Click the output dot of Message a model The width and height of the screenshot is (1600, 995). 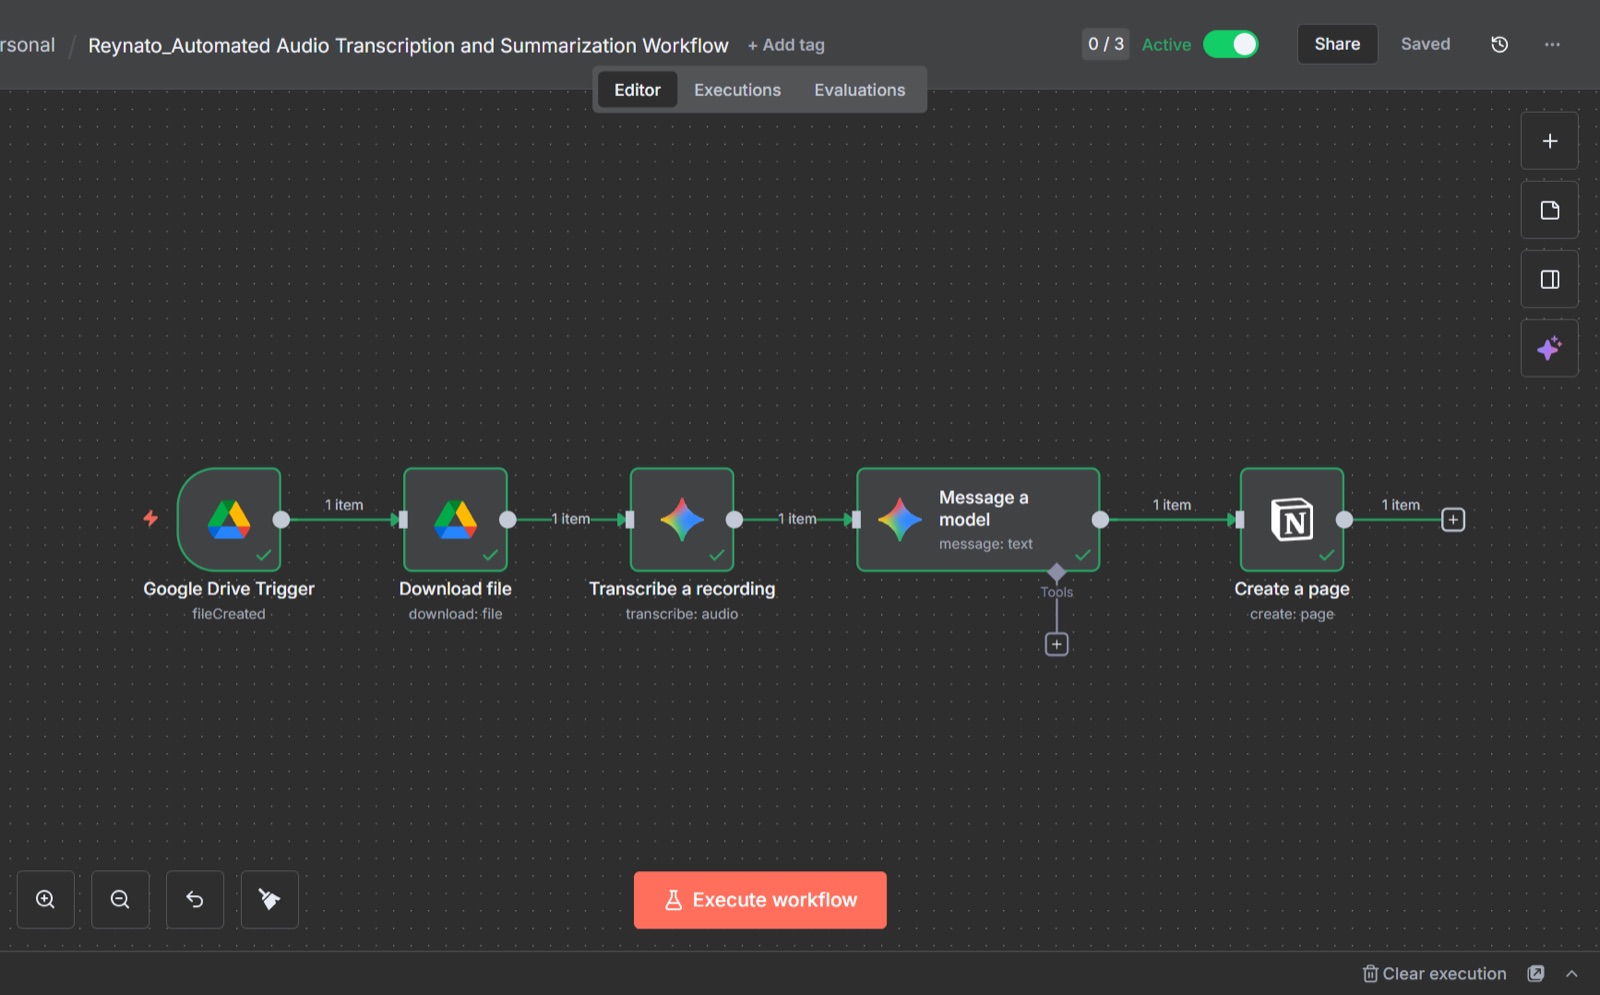coord(1100,520)
